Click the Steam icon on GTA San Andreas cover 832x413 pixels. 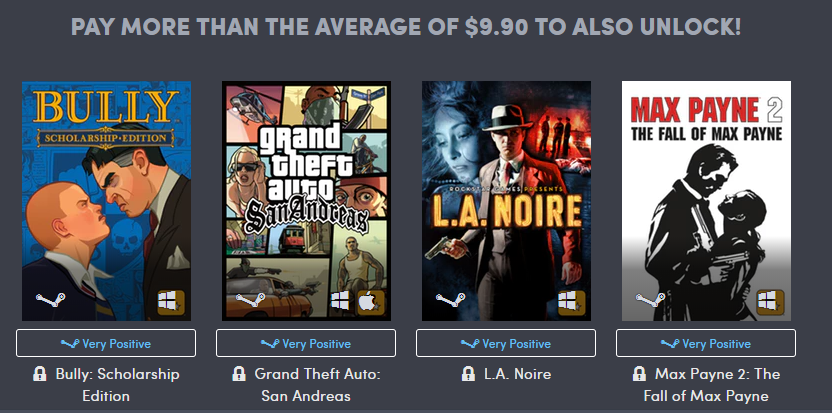coord(250,300)
